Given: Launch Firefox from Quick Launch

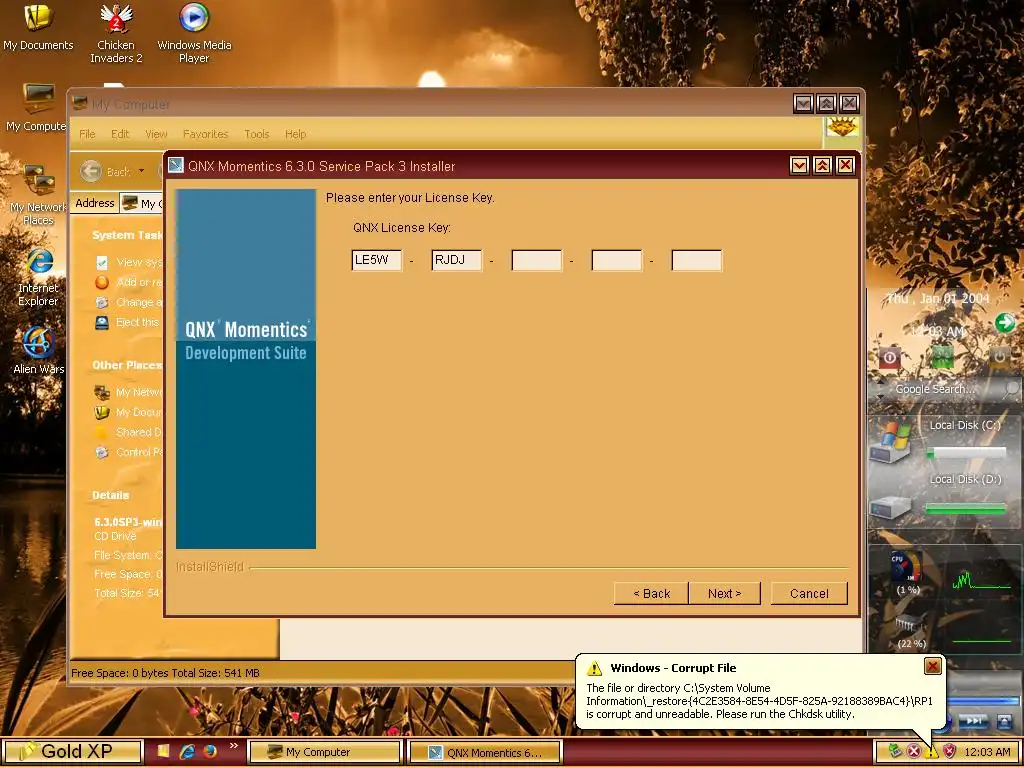Looking at the screenshot, I should coord(210,752).
